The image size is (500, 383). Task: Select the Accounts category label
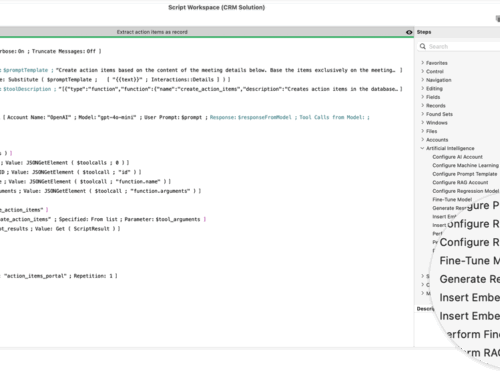(437, 140)
